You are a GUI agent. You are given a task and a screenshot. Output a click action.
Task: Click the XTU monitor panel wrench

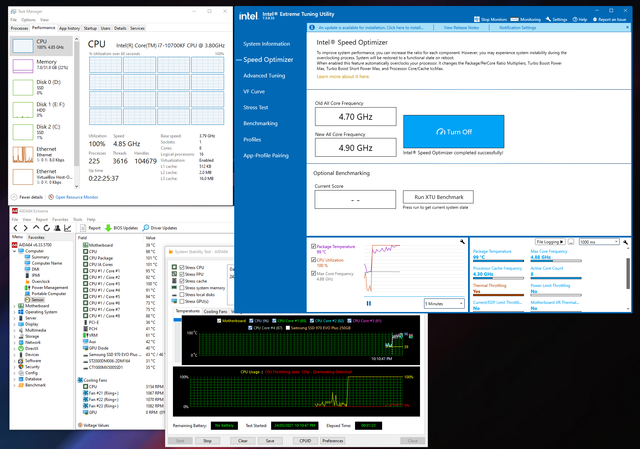pyautogui.click(x=626, y=242)
